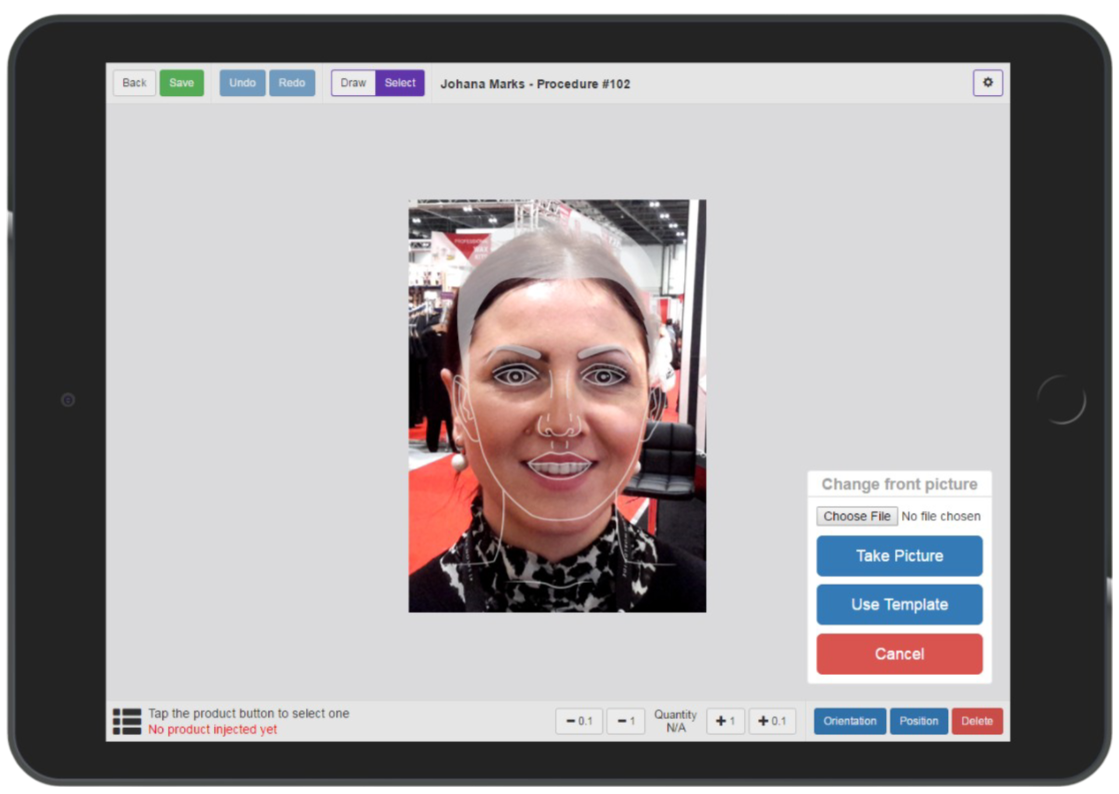
Task: Increase quantity by 1
Action: (x=725, y=721)
